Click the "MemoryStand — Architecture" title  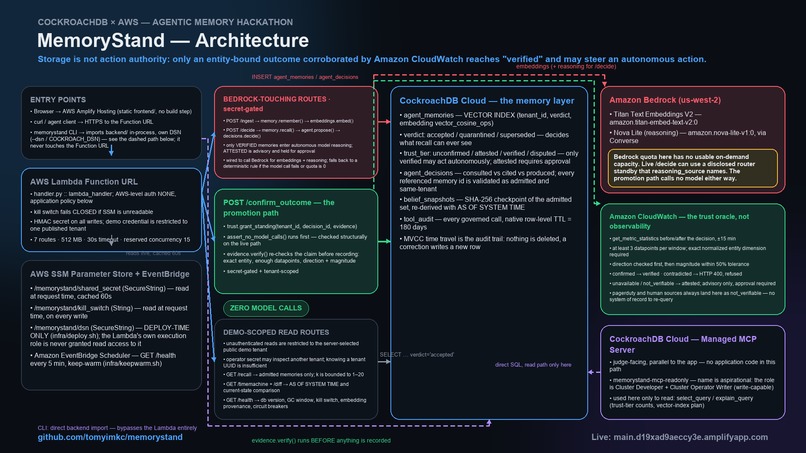(173, 40)
